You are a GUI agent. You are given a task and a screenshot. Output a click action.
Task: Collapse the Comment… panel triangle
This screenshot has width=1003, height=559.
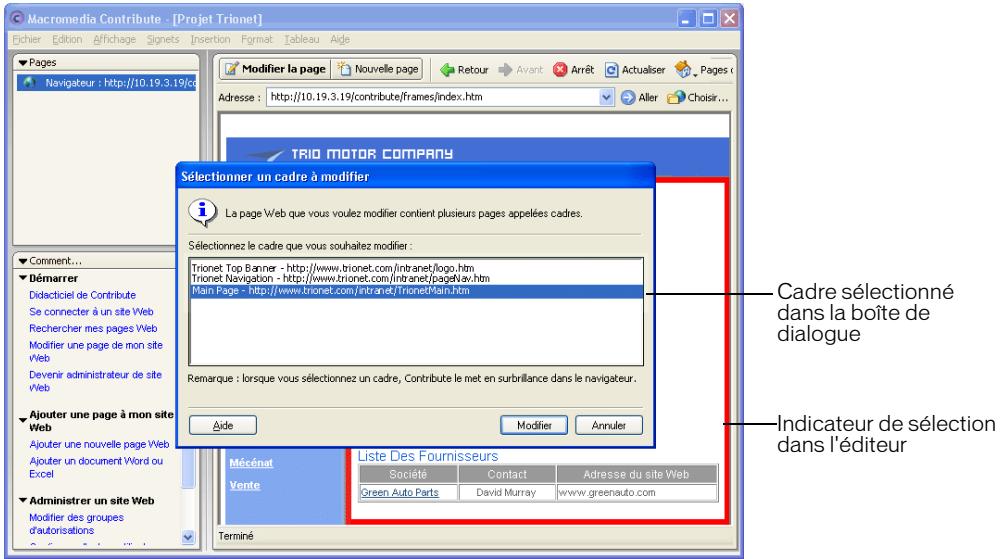tap(23, 261)
